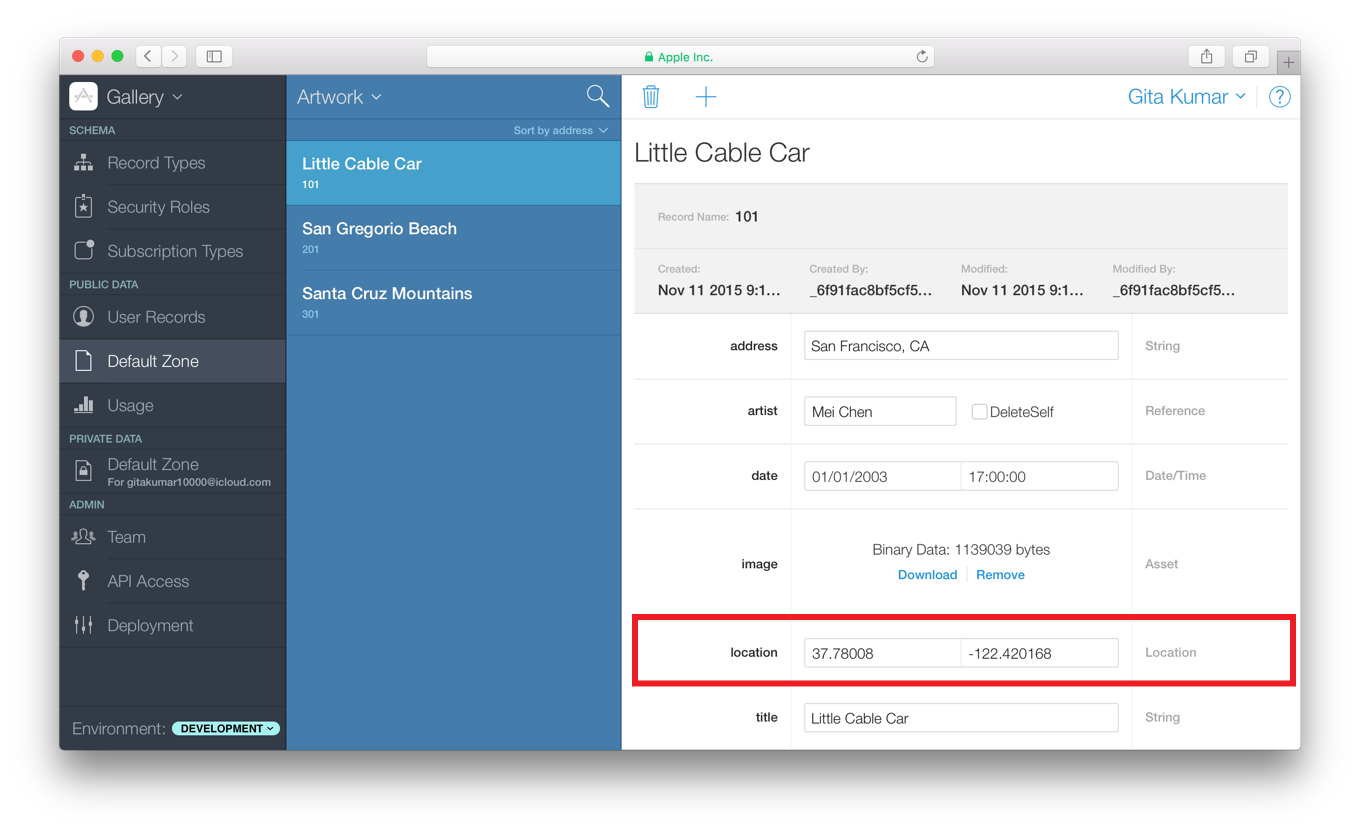Change the Sort by address option
The width and height of the screenshot is (1360, 835).
561,130
